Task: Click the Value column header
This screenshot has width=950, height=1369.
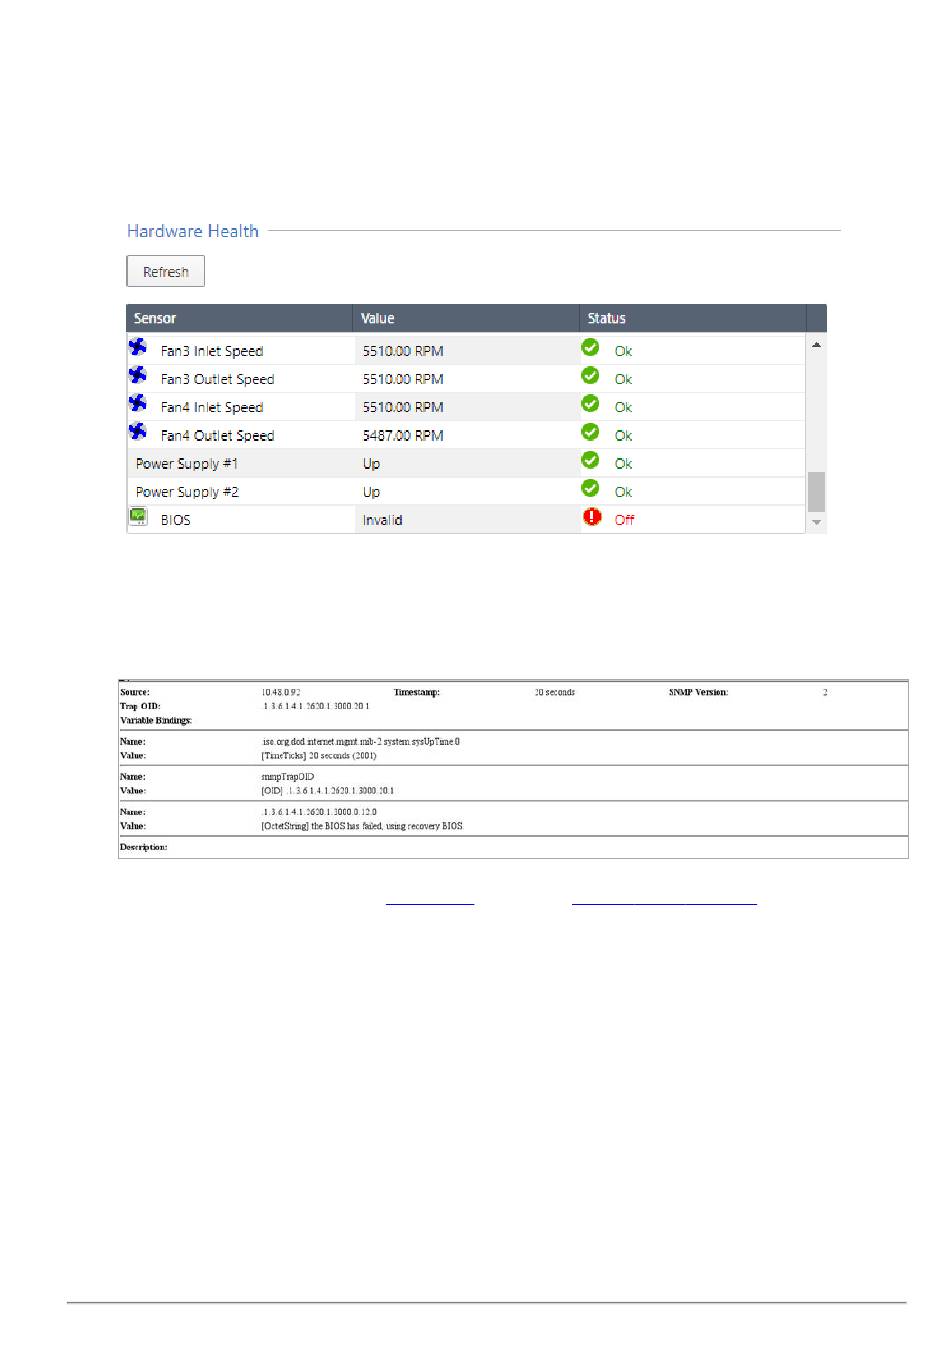Action: pyautogui.click(x=466, y=318)
